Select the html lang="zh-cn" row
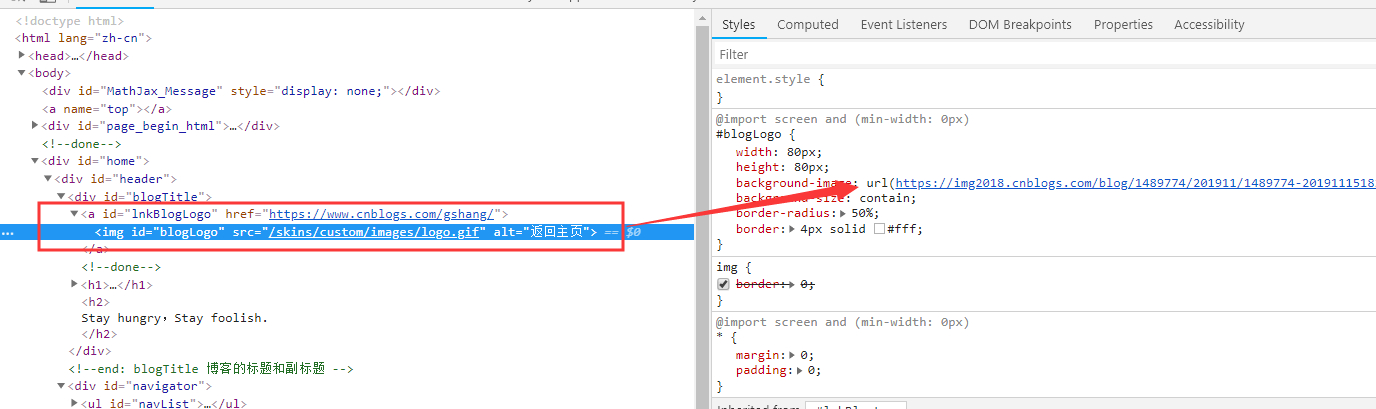Image resolution: width=1376 pixels, height=409 pixels. click(84, 38)
